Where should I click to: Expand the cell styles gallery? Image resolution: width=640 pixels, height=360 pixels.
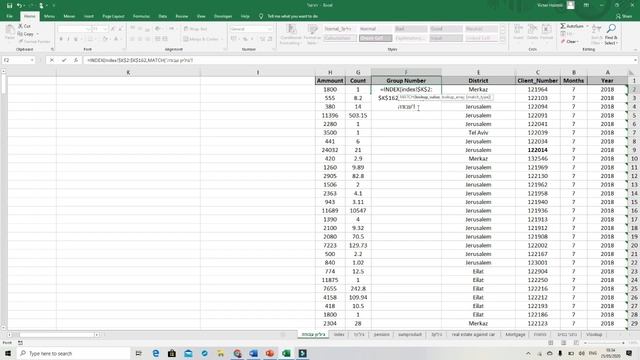(x=503, y=40)
